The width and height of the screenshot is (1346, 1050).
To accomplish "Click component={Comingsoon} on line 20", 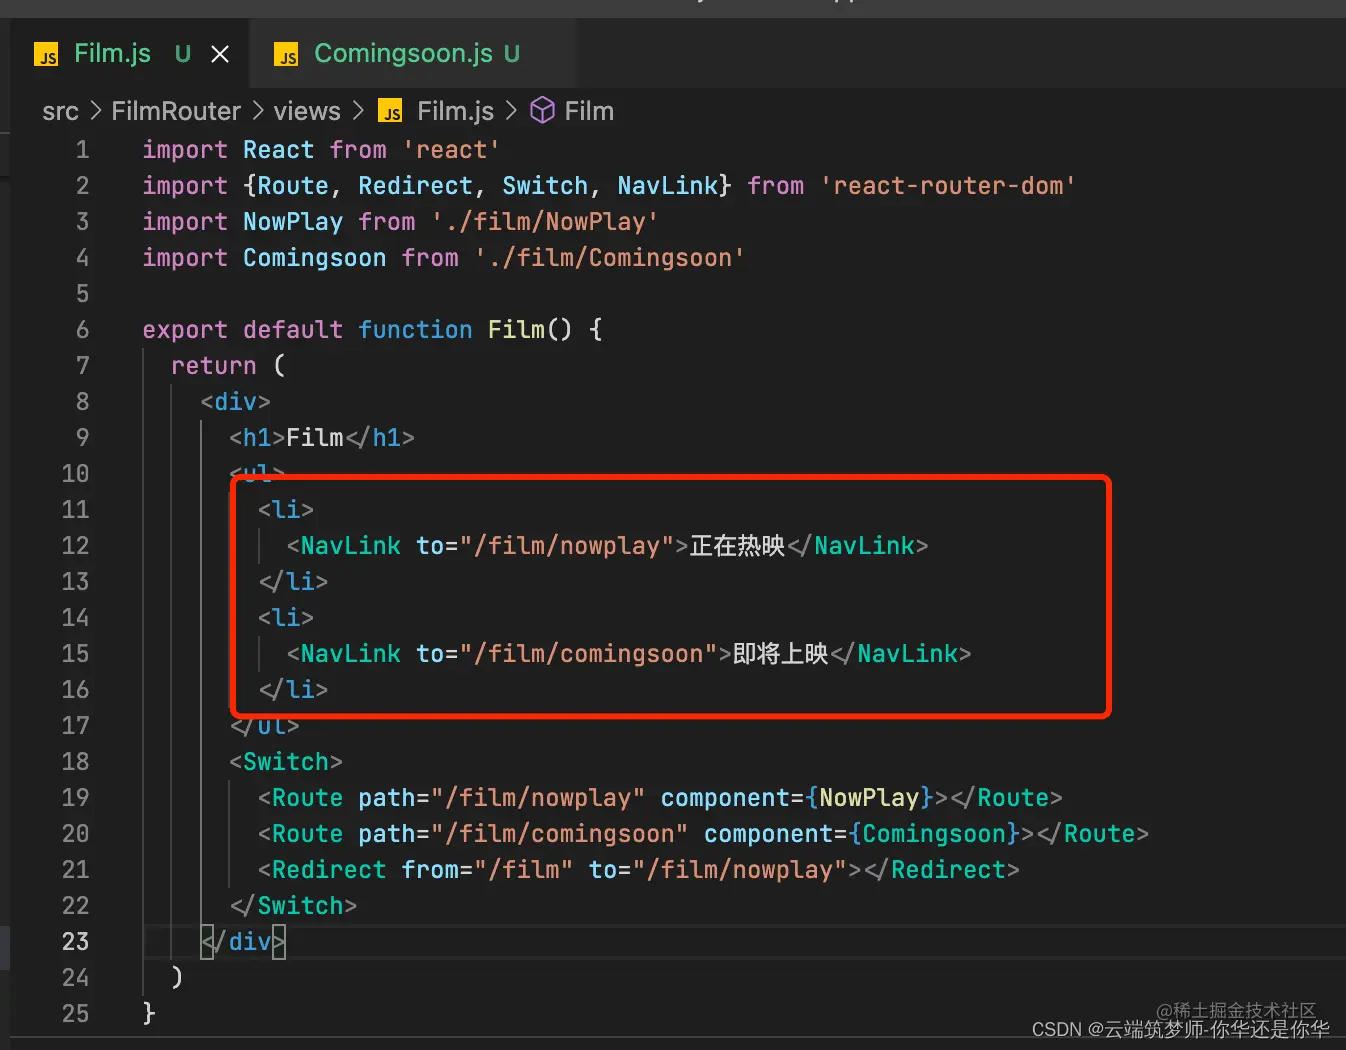I will pos(862,834).
